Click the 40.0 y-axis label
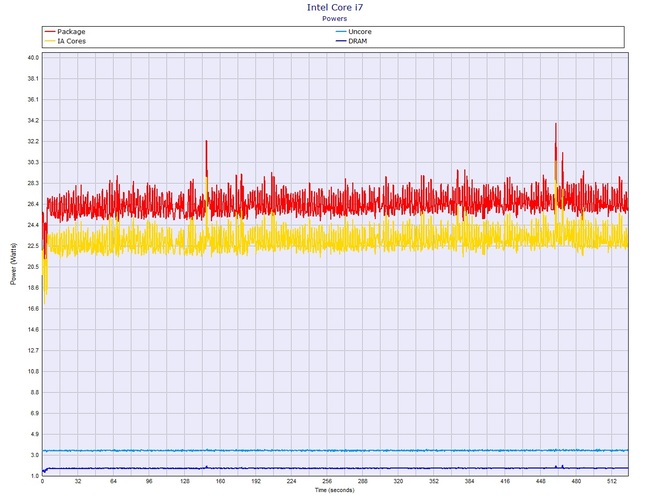 click(33, 58)
